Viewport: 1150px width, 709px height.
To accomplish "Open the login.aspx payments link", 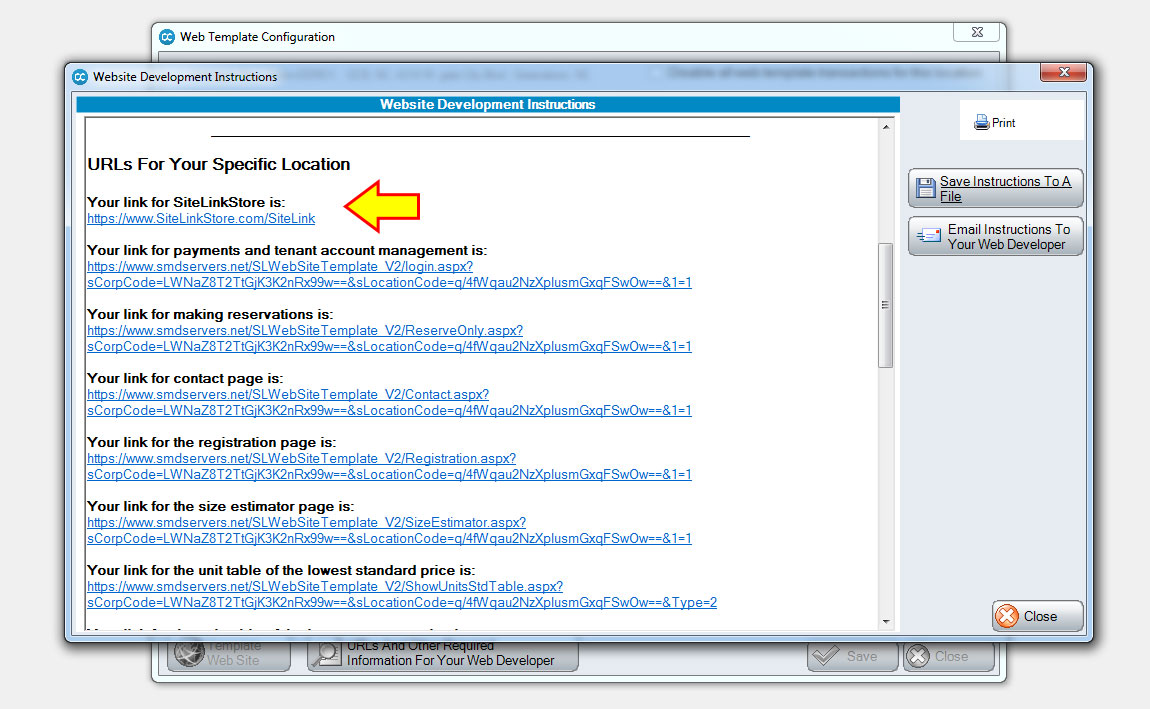I will coord(389,274).
